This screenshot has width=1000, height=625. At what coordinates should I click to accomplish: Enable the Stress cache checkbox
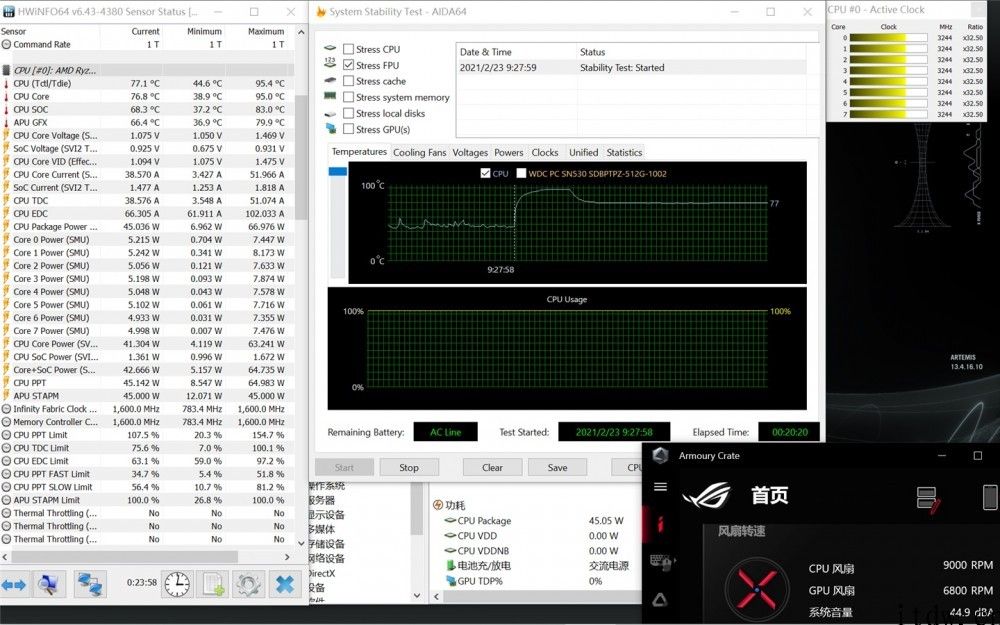(348, 81)
